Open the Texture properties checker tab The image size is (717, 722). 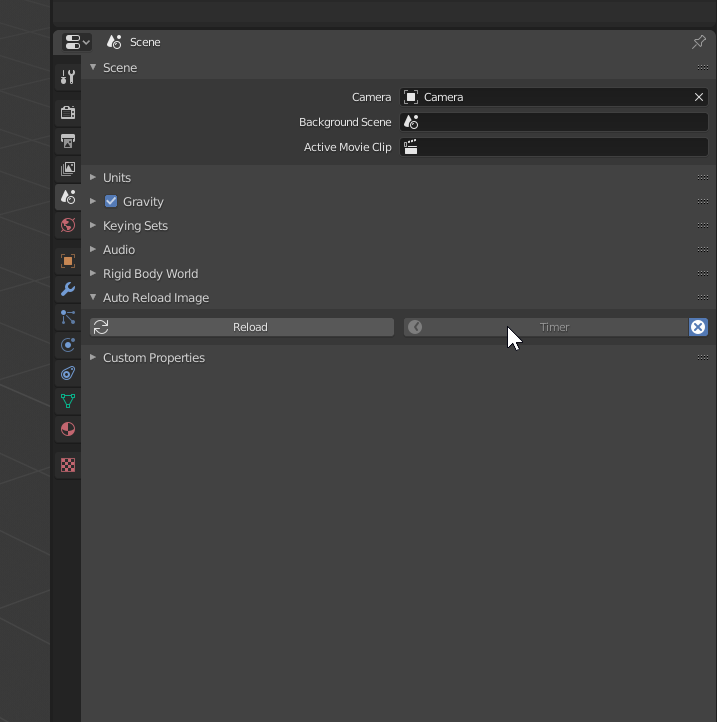68,465
